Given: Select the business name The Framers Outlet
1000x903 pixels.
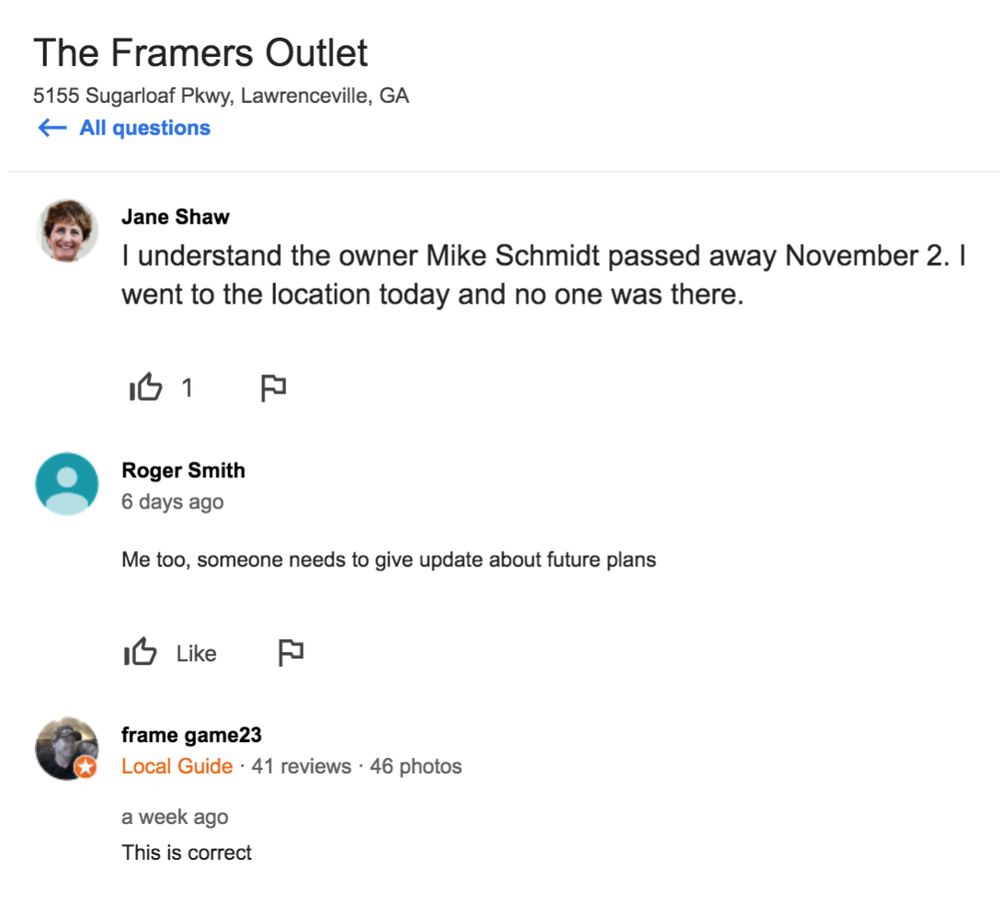Looking at the screenshot, I should coord(200,52).
